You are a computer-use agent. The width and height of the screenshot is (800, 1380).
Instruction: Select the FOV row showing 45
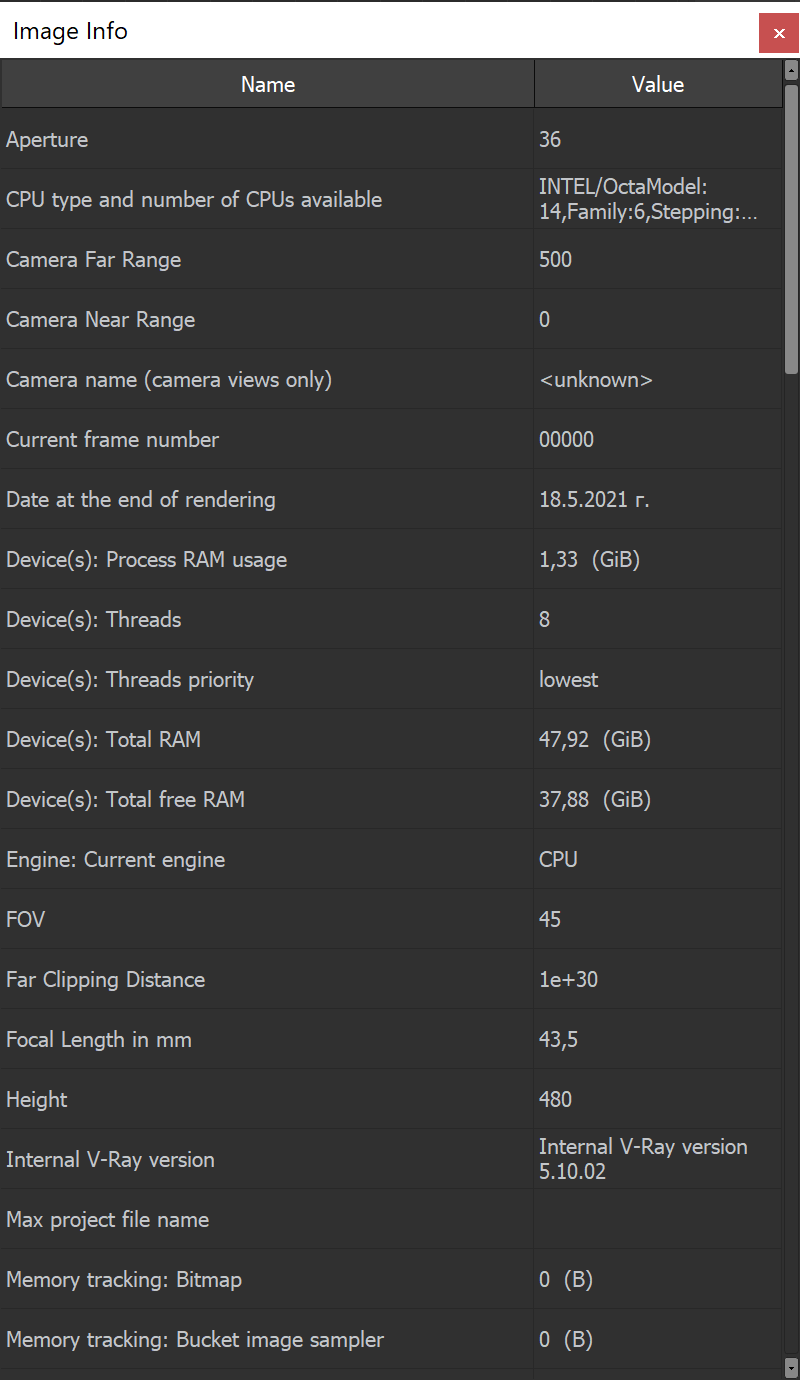267,919
